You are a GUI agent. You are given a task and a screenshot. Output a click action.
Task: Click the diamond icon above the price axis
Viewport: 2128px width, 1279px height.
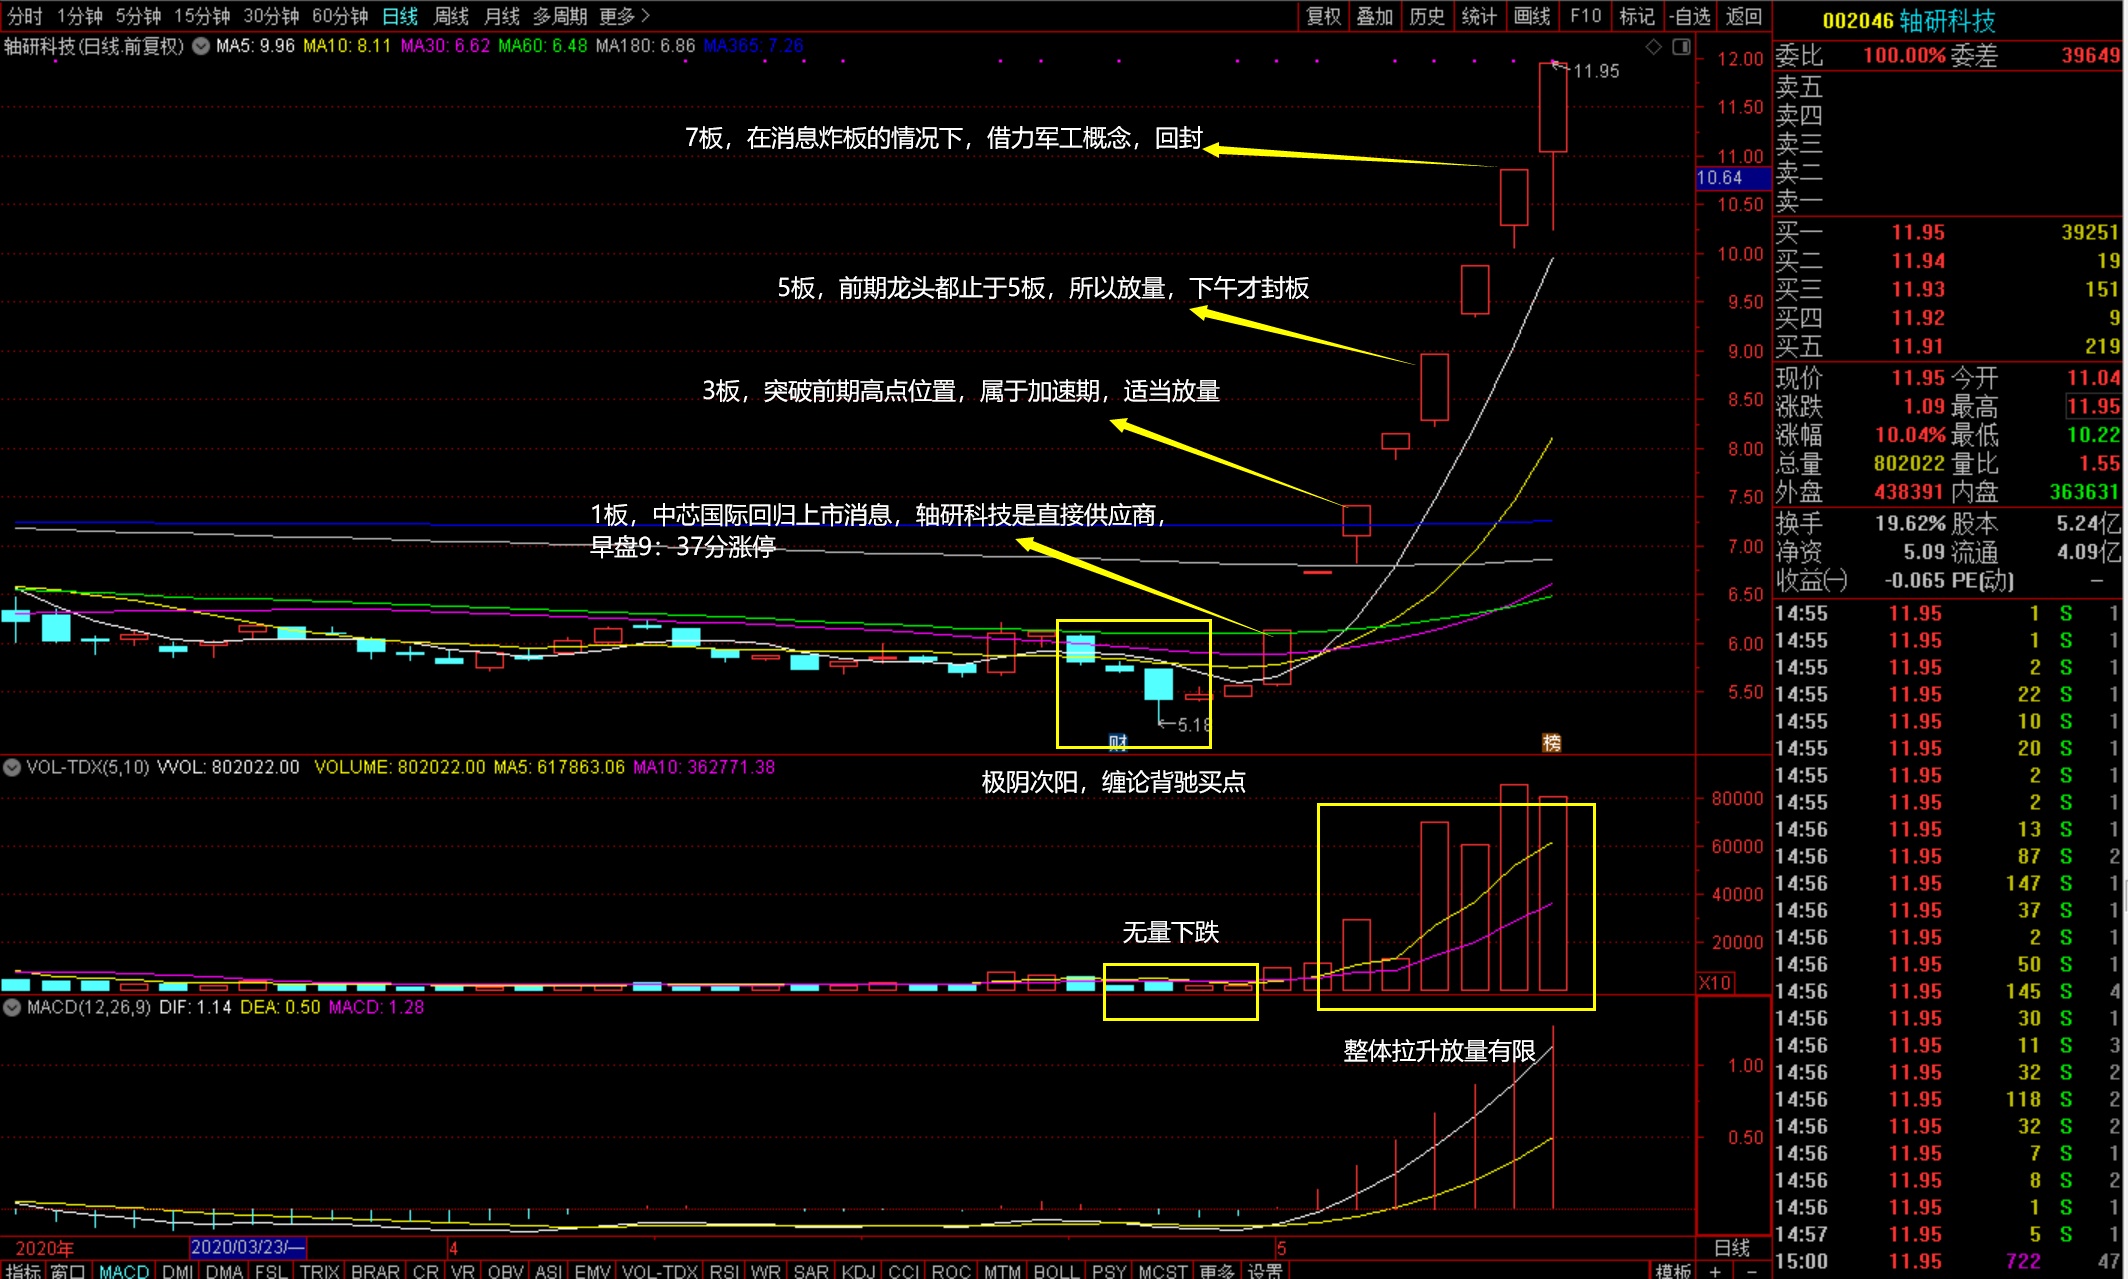[1654, 46]
